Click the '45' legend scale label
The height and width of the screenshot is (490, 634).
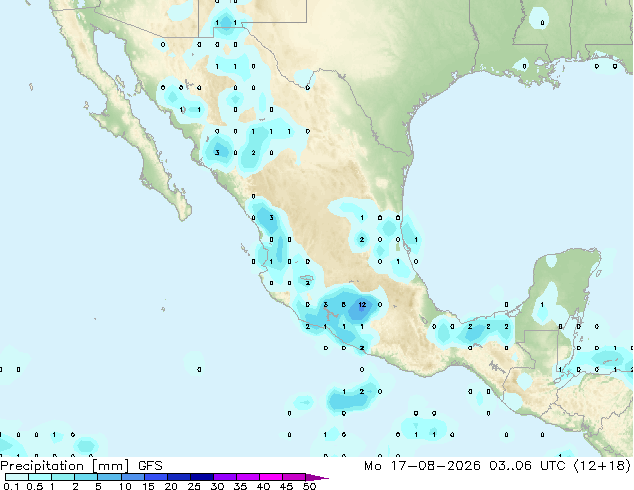click(286, 486)
